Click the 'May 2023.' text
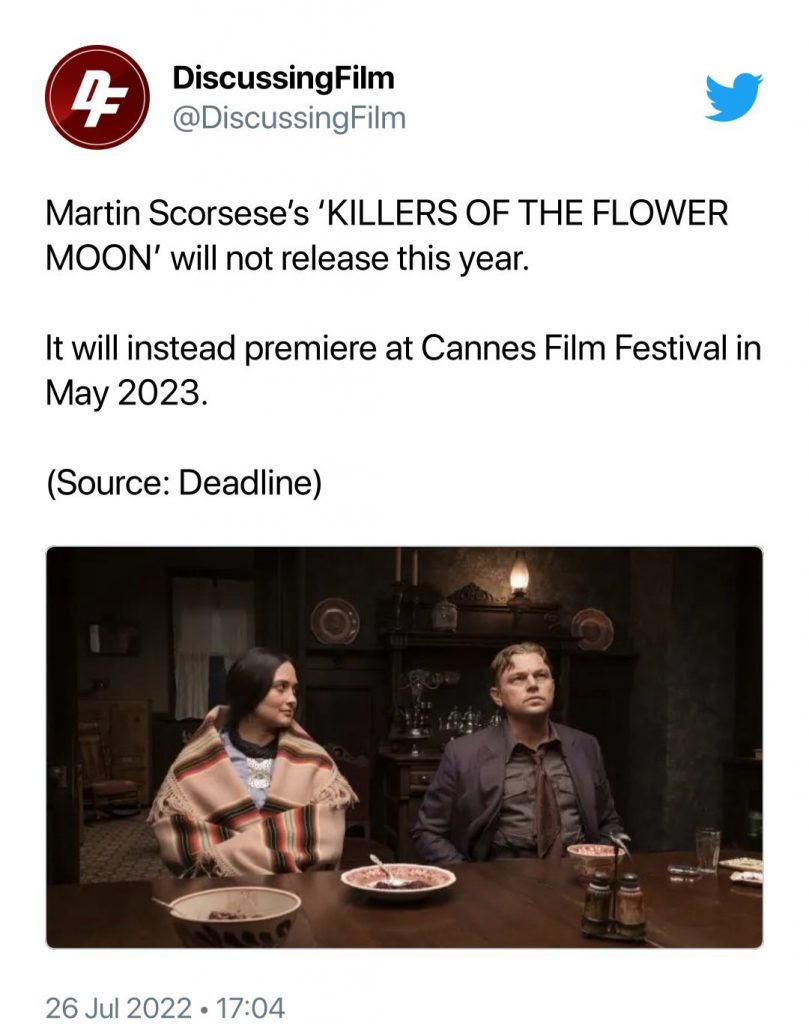Image resolution: width=809 pixels, height=1024 pixels. 127,393
